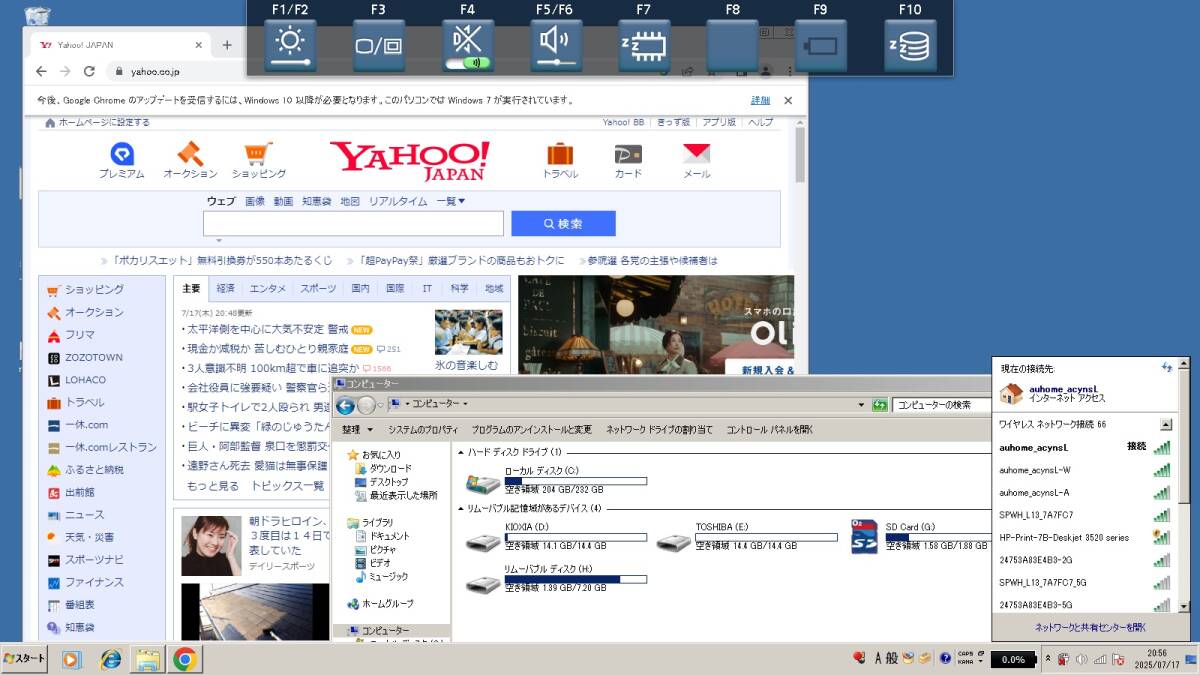Trigger F10 hibernate icon

910,46
